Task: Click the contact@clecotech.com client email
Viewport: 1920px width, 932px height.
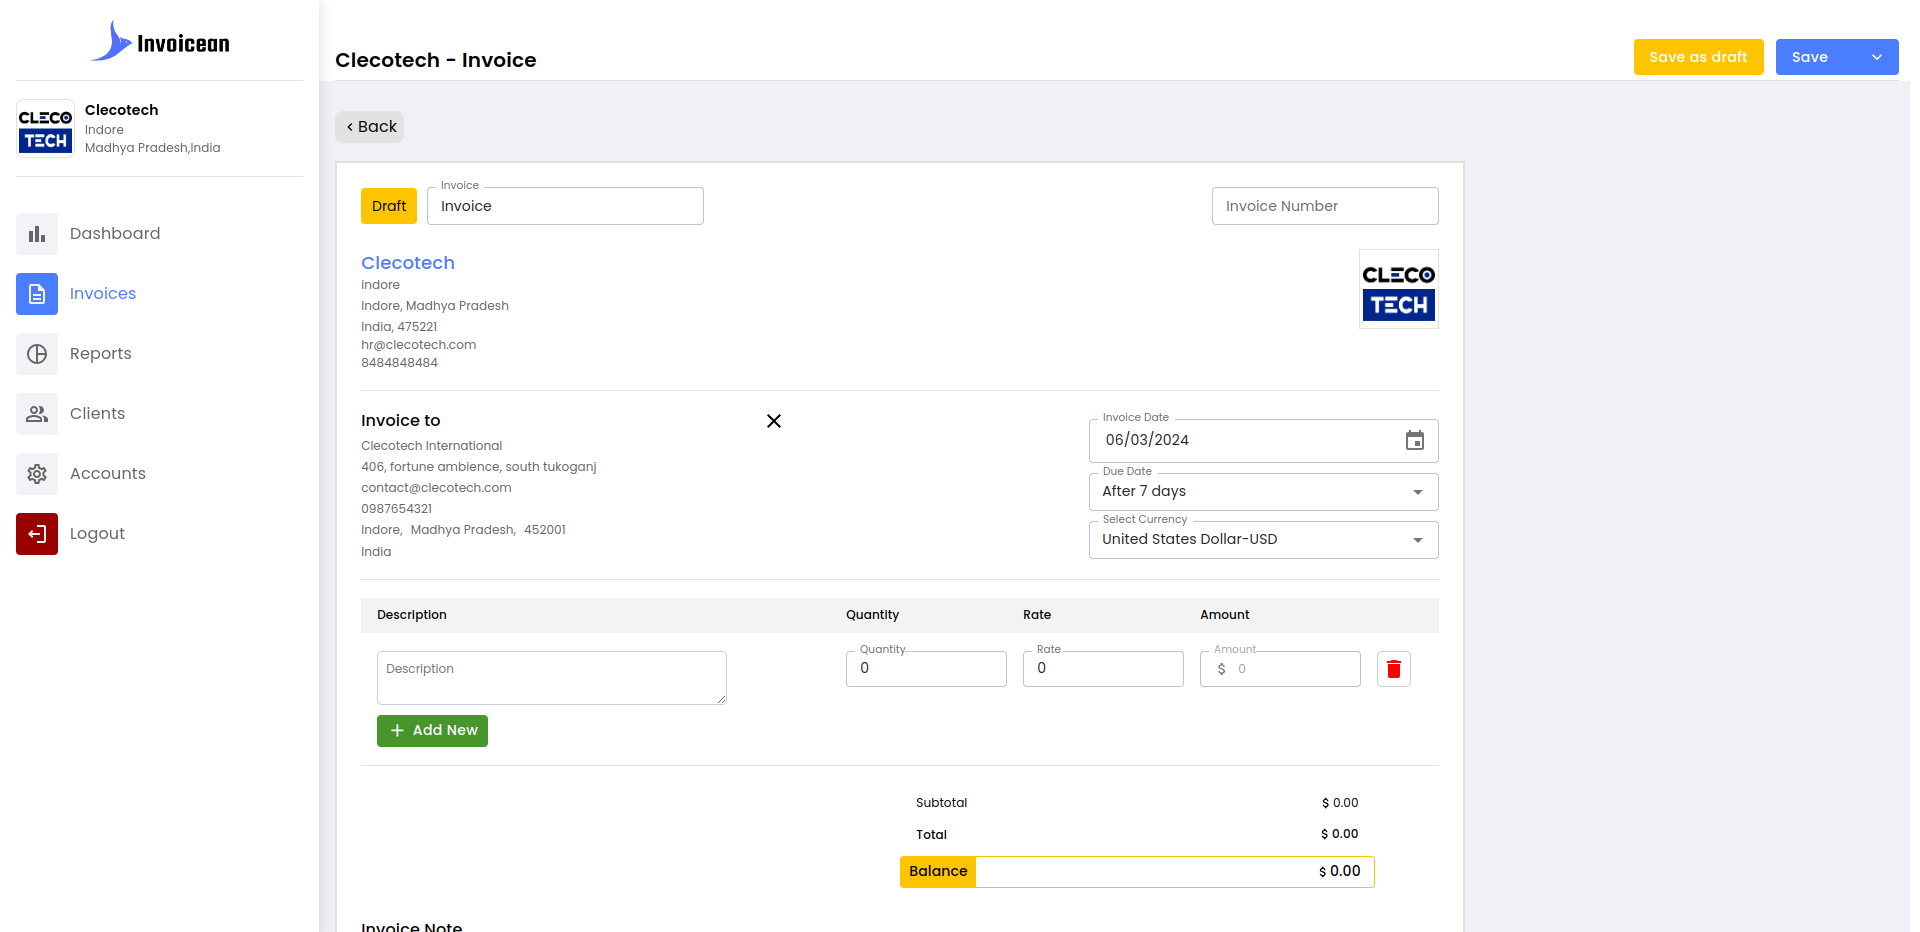Action: tap(436, 488)
